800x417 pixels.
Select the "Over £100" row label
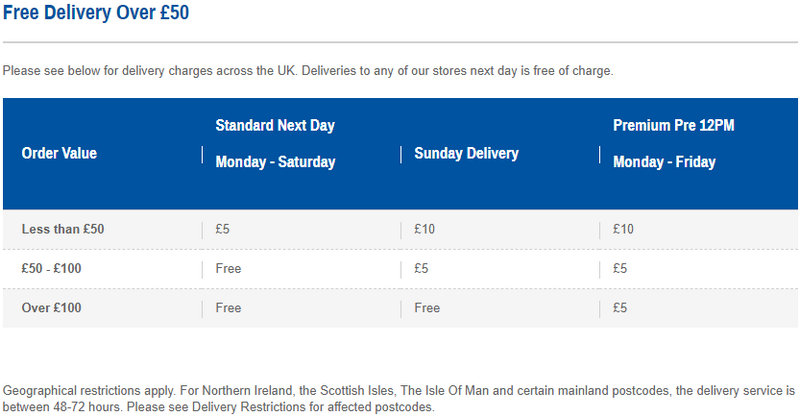pos(51,308)
